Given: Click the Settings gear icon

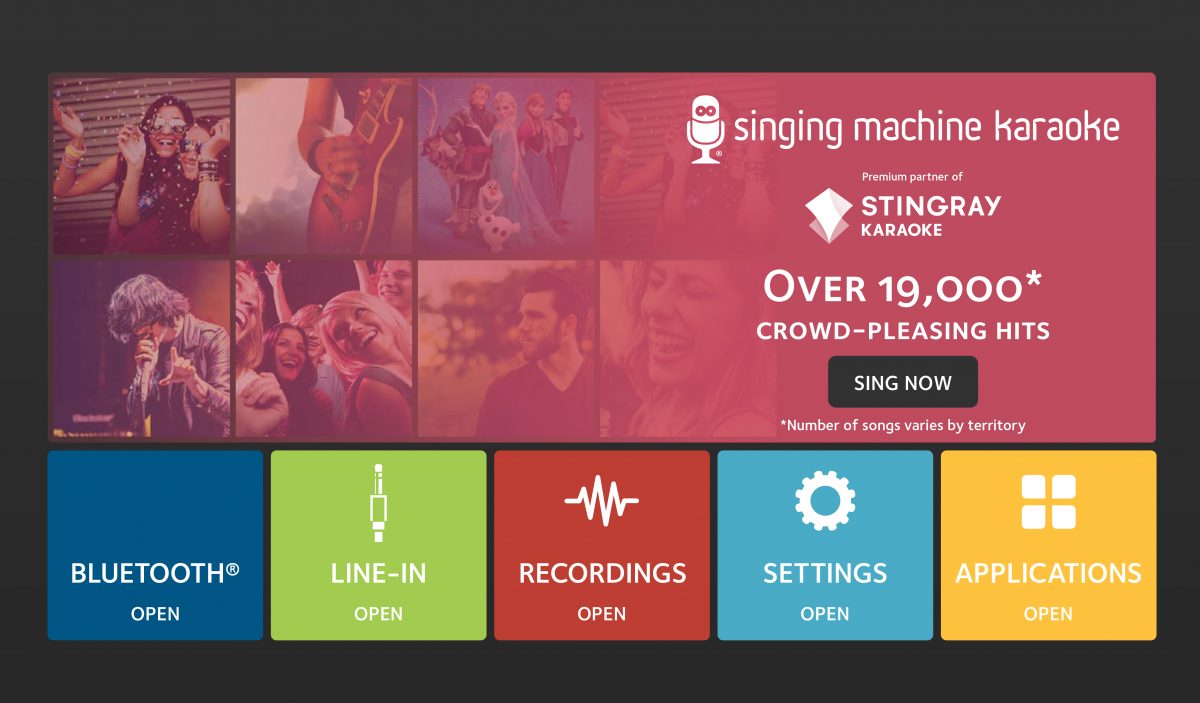Looking at the screenshot, I should point(825,501).
